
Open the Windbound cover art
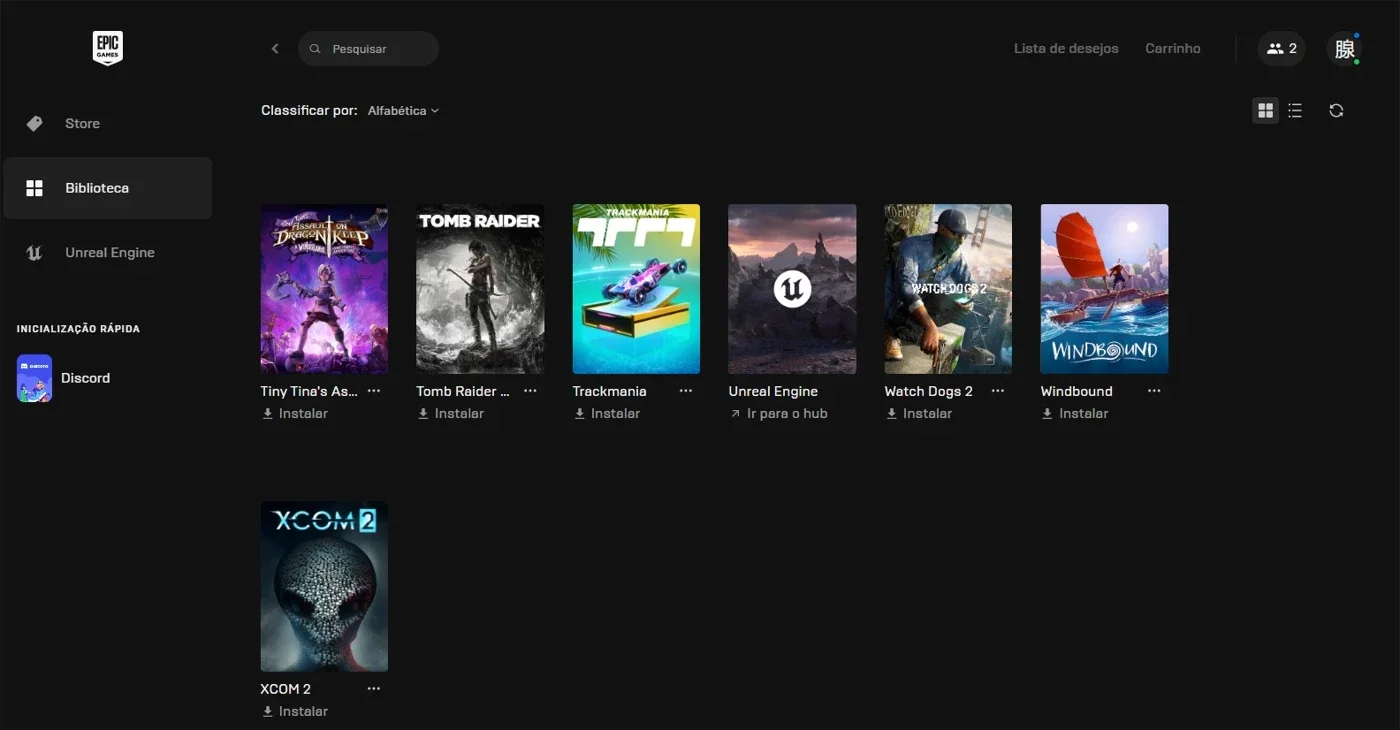point(1104,289)
